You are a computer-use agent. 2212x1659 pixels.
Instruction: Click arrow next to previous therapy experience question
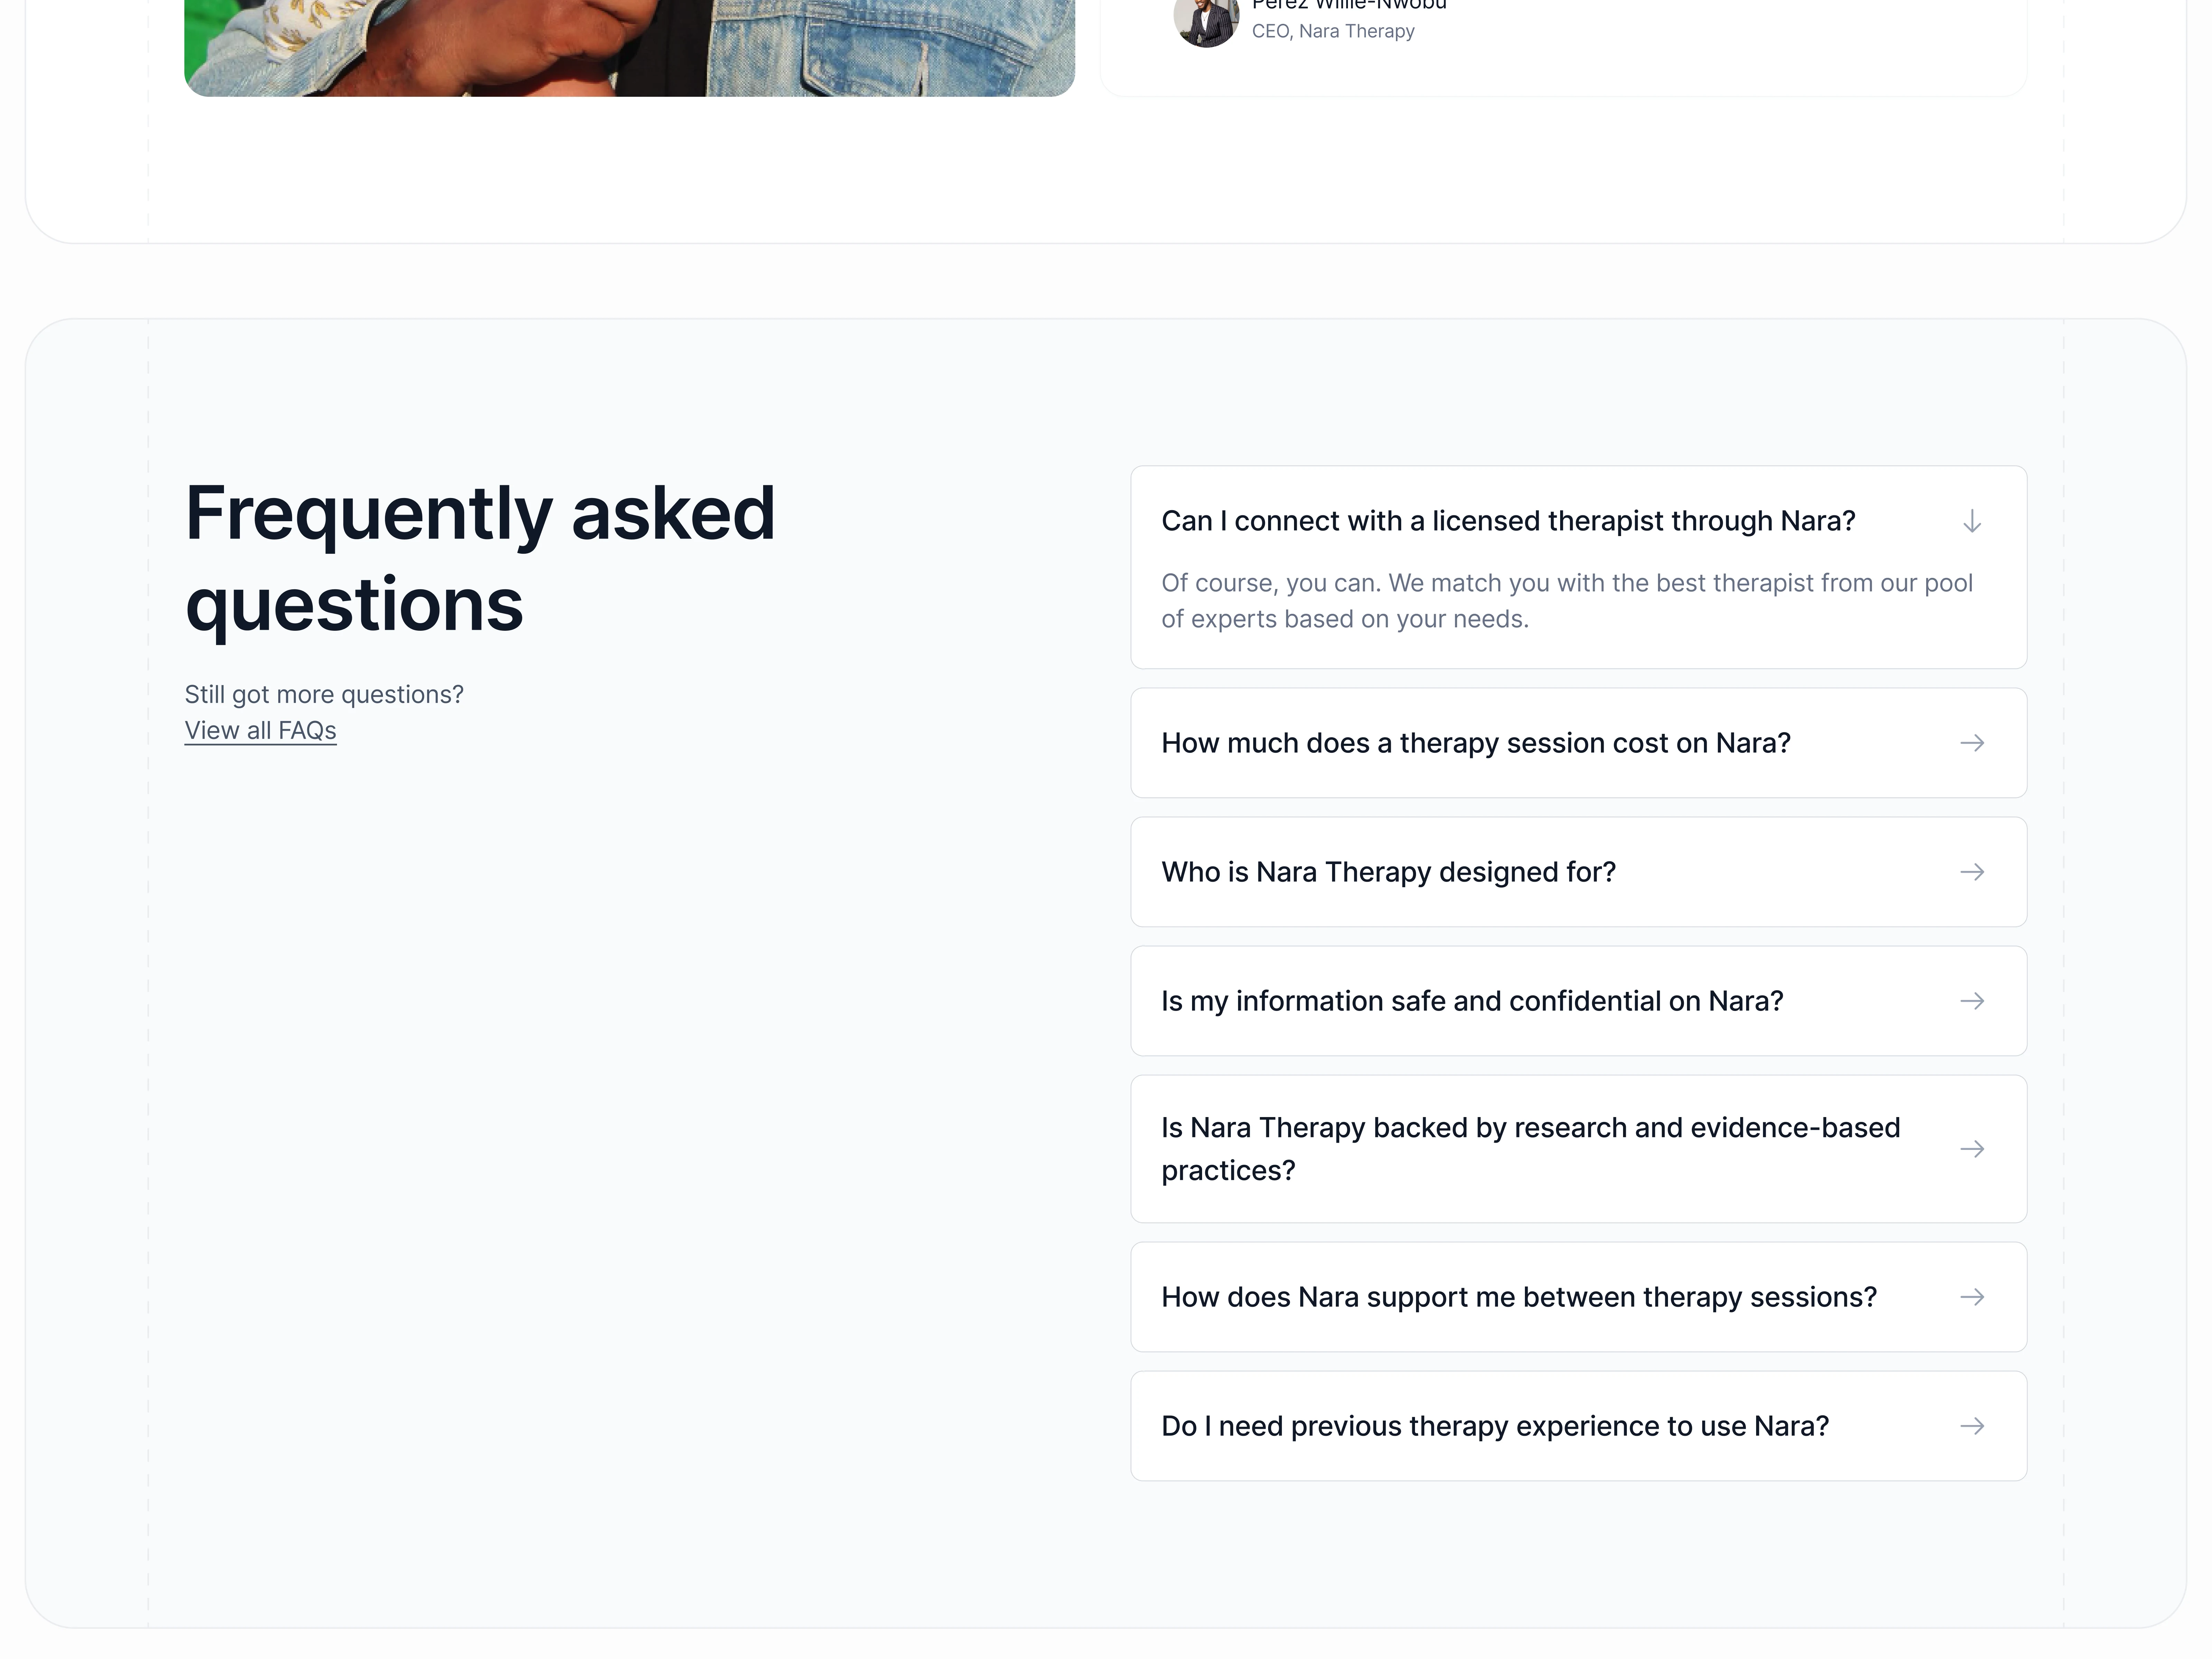pos(1971,1426)
